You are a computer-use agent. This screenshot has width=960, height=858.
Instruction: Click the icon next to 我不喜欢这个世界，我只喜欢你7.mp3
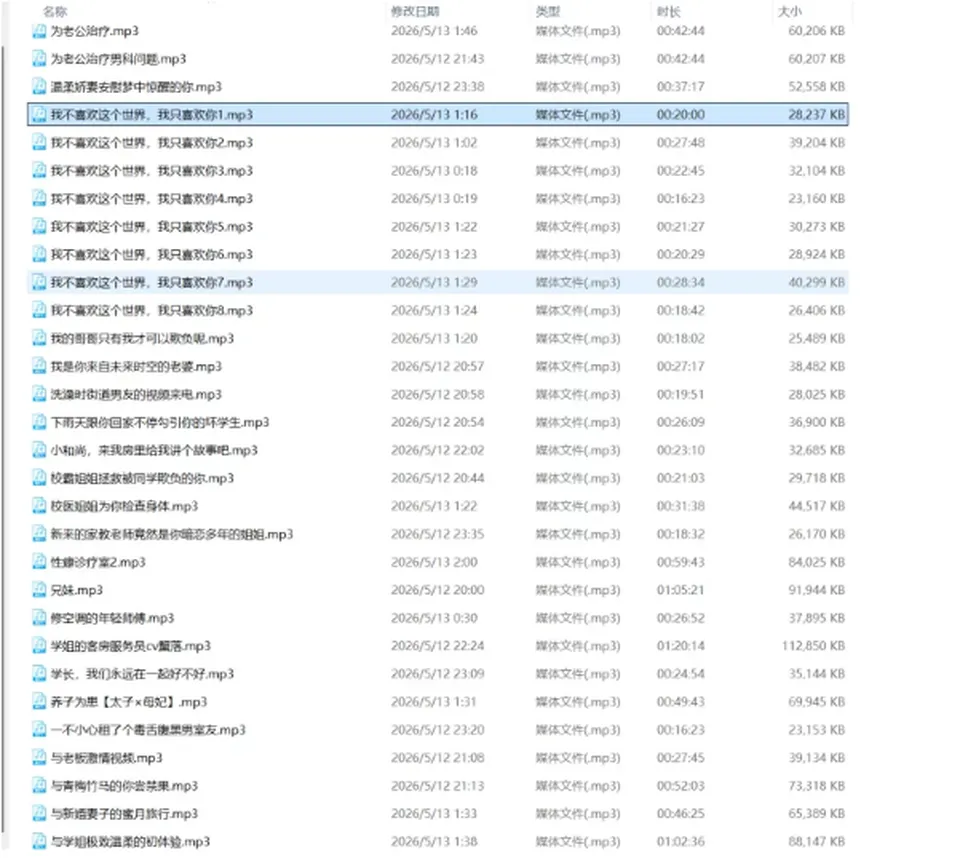pyautogui.click(x=39, y=282)
